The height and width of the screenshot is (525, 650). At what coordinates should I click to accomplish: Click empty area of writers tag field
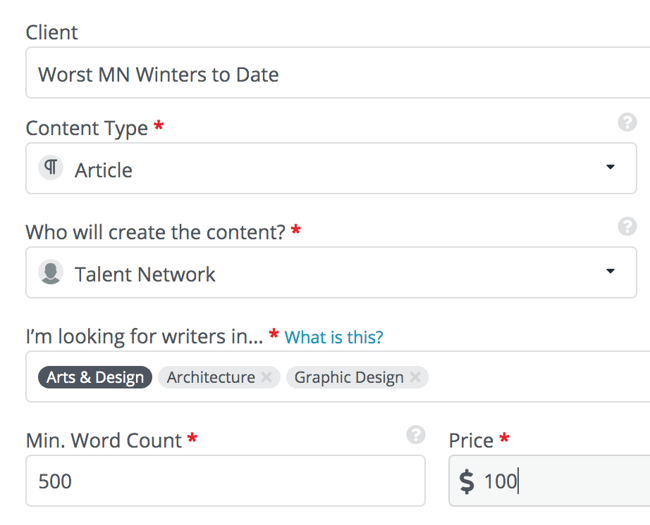(x=539, y=377)
